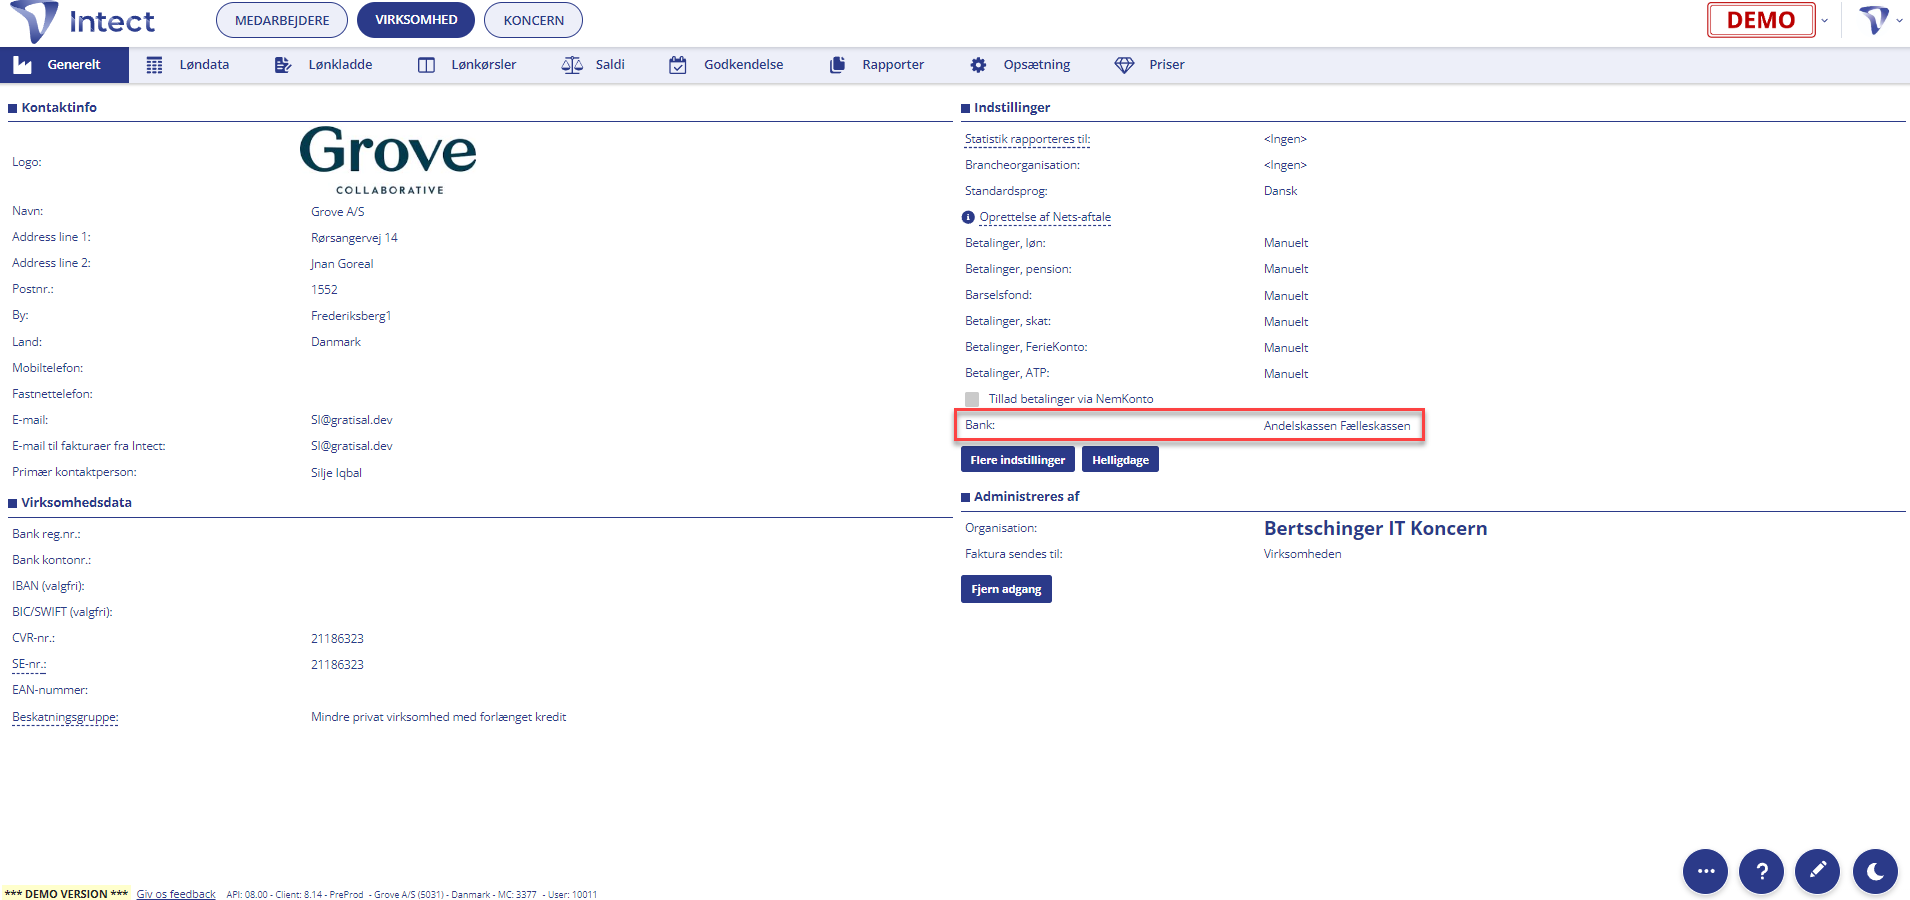Click the Priser diamond icon
1910x900 pixels.
[x=1124, y=65]
